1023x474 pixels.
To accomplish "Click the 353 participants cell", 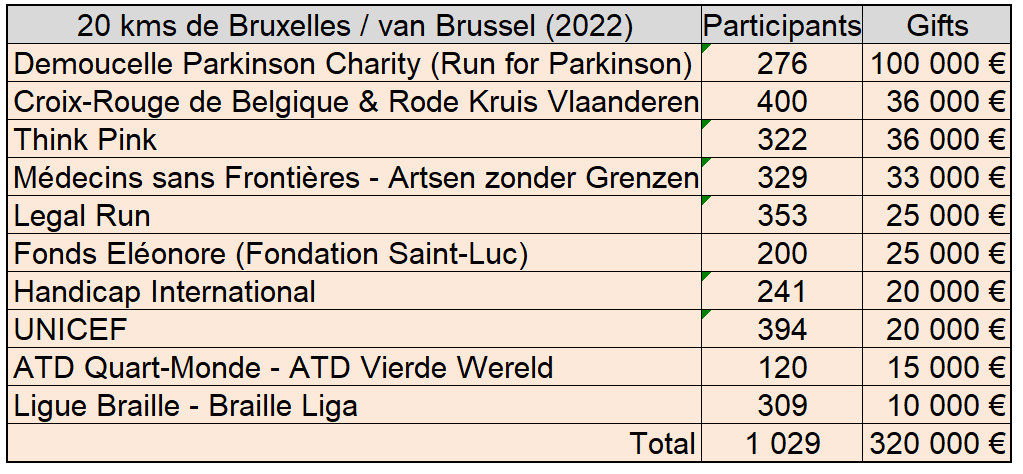I will click(x=782, y=215).
